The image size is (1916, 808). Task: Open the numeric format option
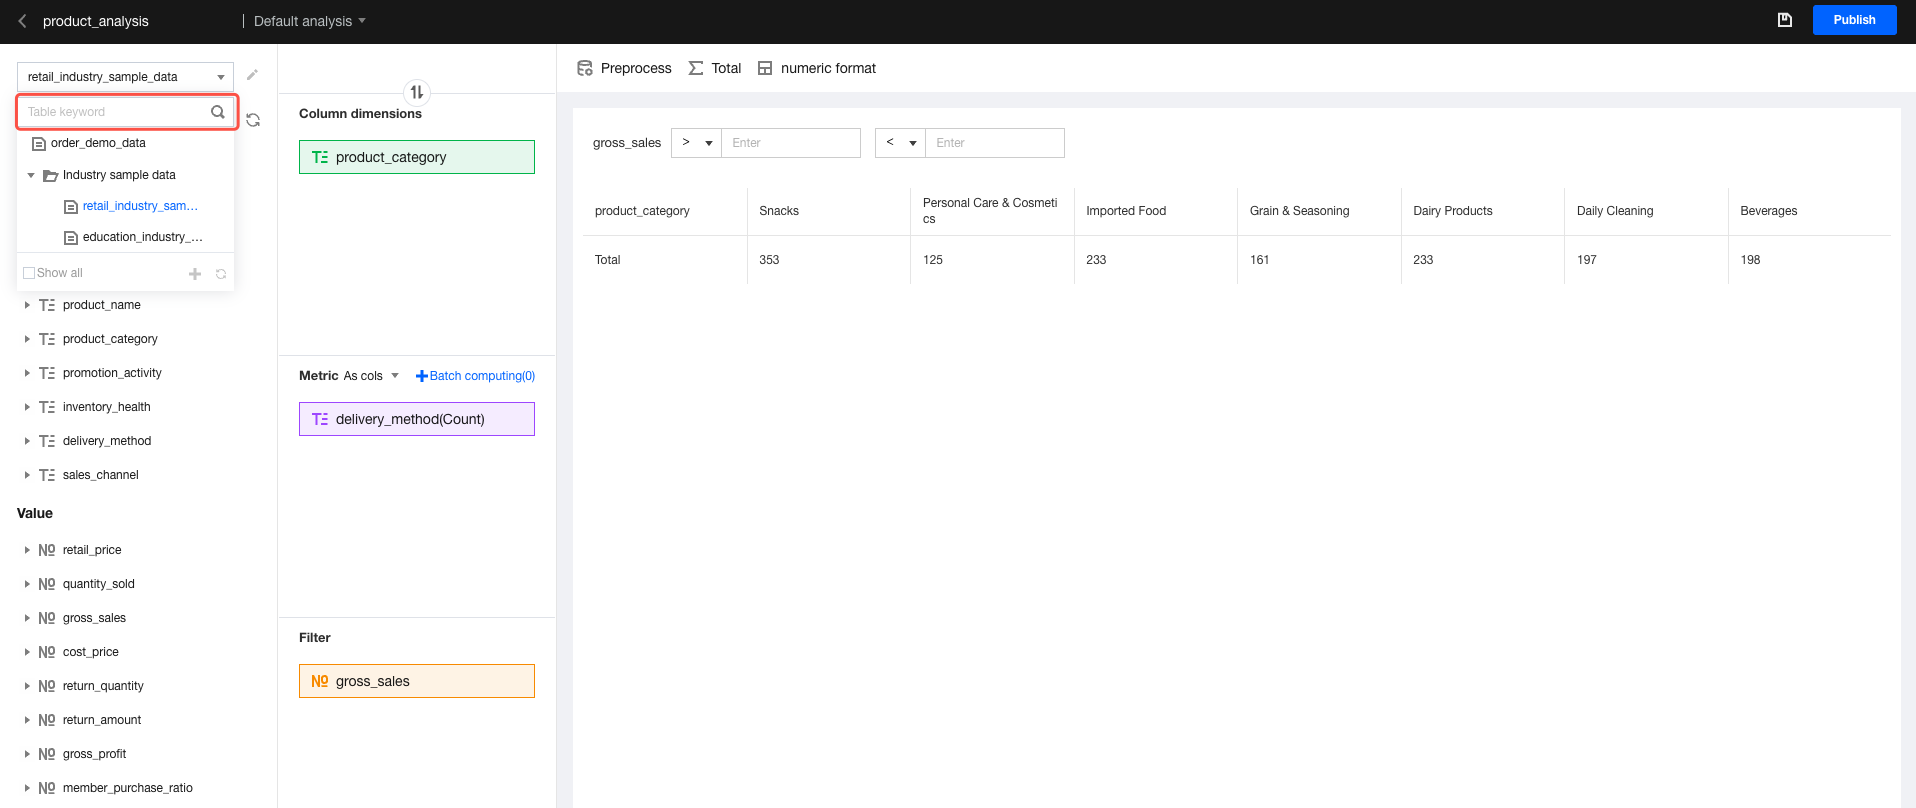pos(817,68)
